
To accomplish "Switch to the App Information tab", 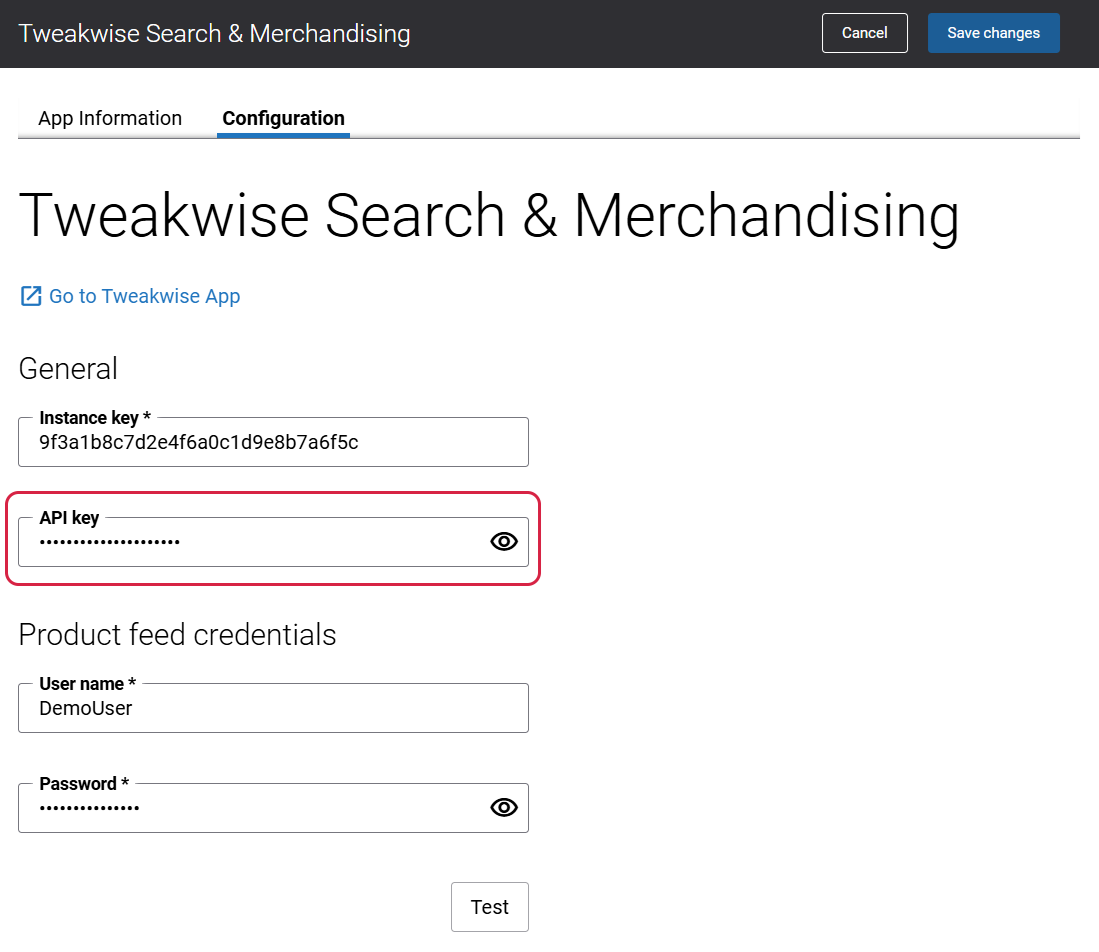I will tap(110, 118).
